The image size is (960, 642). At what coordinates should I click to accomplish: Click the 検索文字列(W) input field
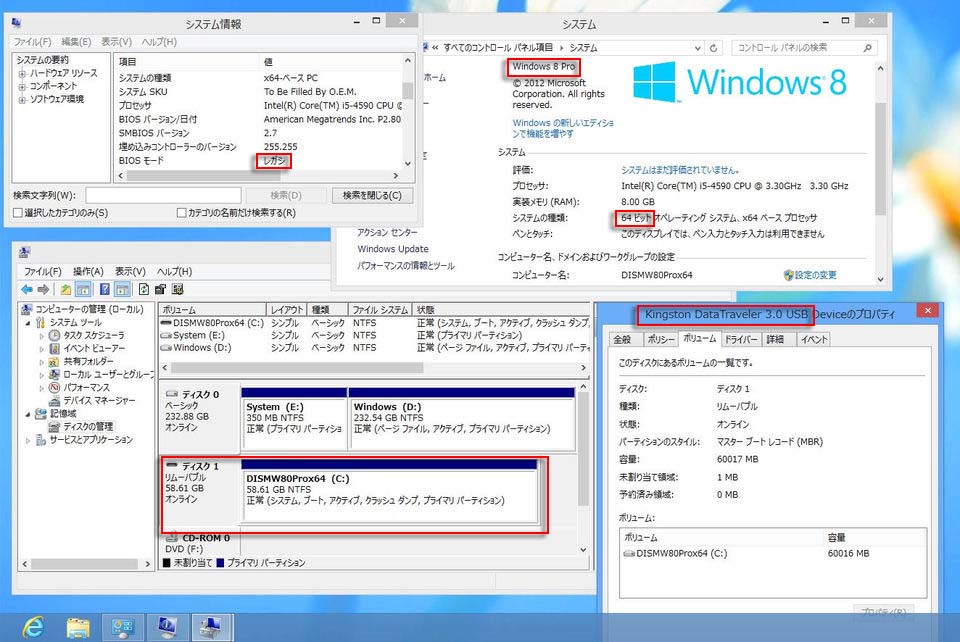pyautogui.click(x=163, y=195)
